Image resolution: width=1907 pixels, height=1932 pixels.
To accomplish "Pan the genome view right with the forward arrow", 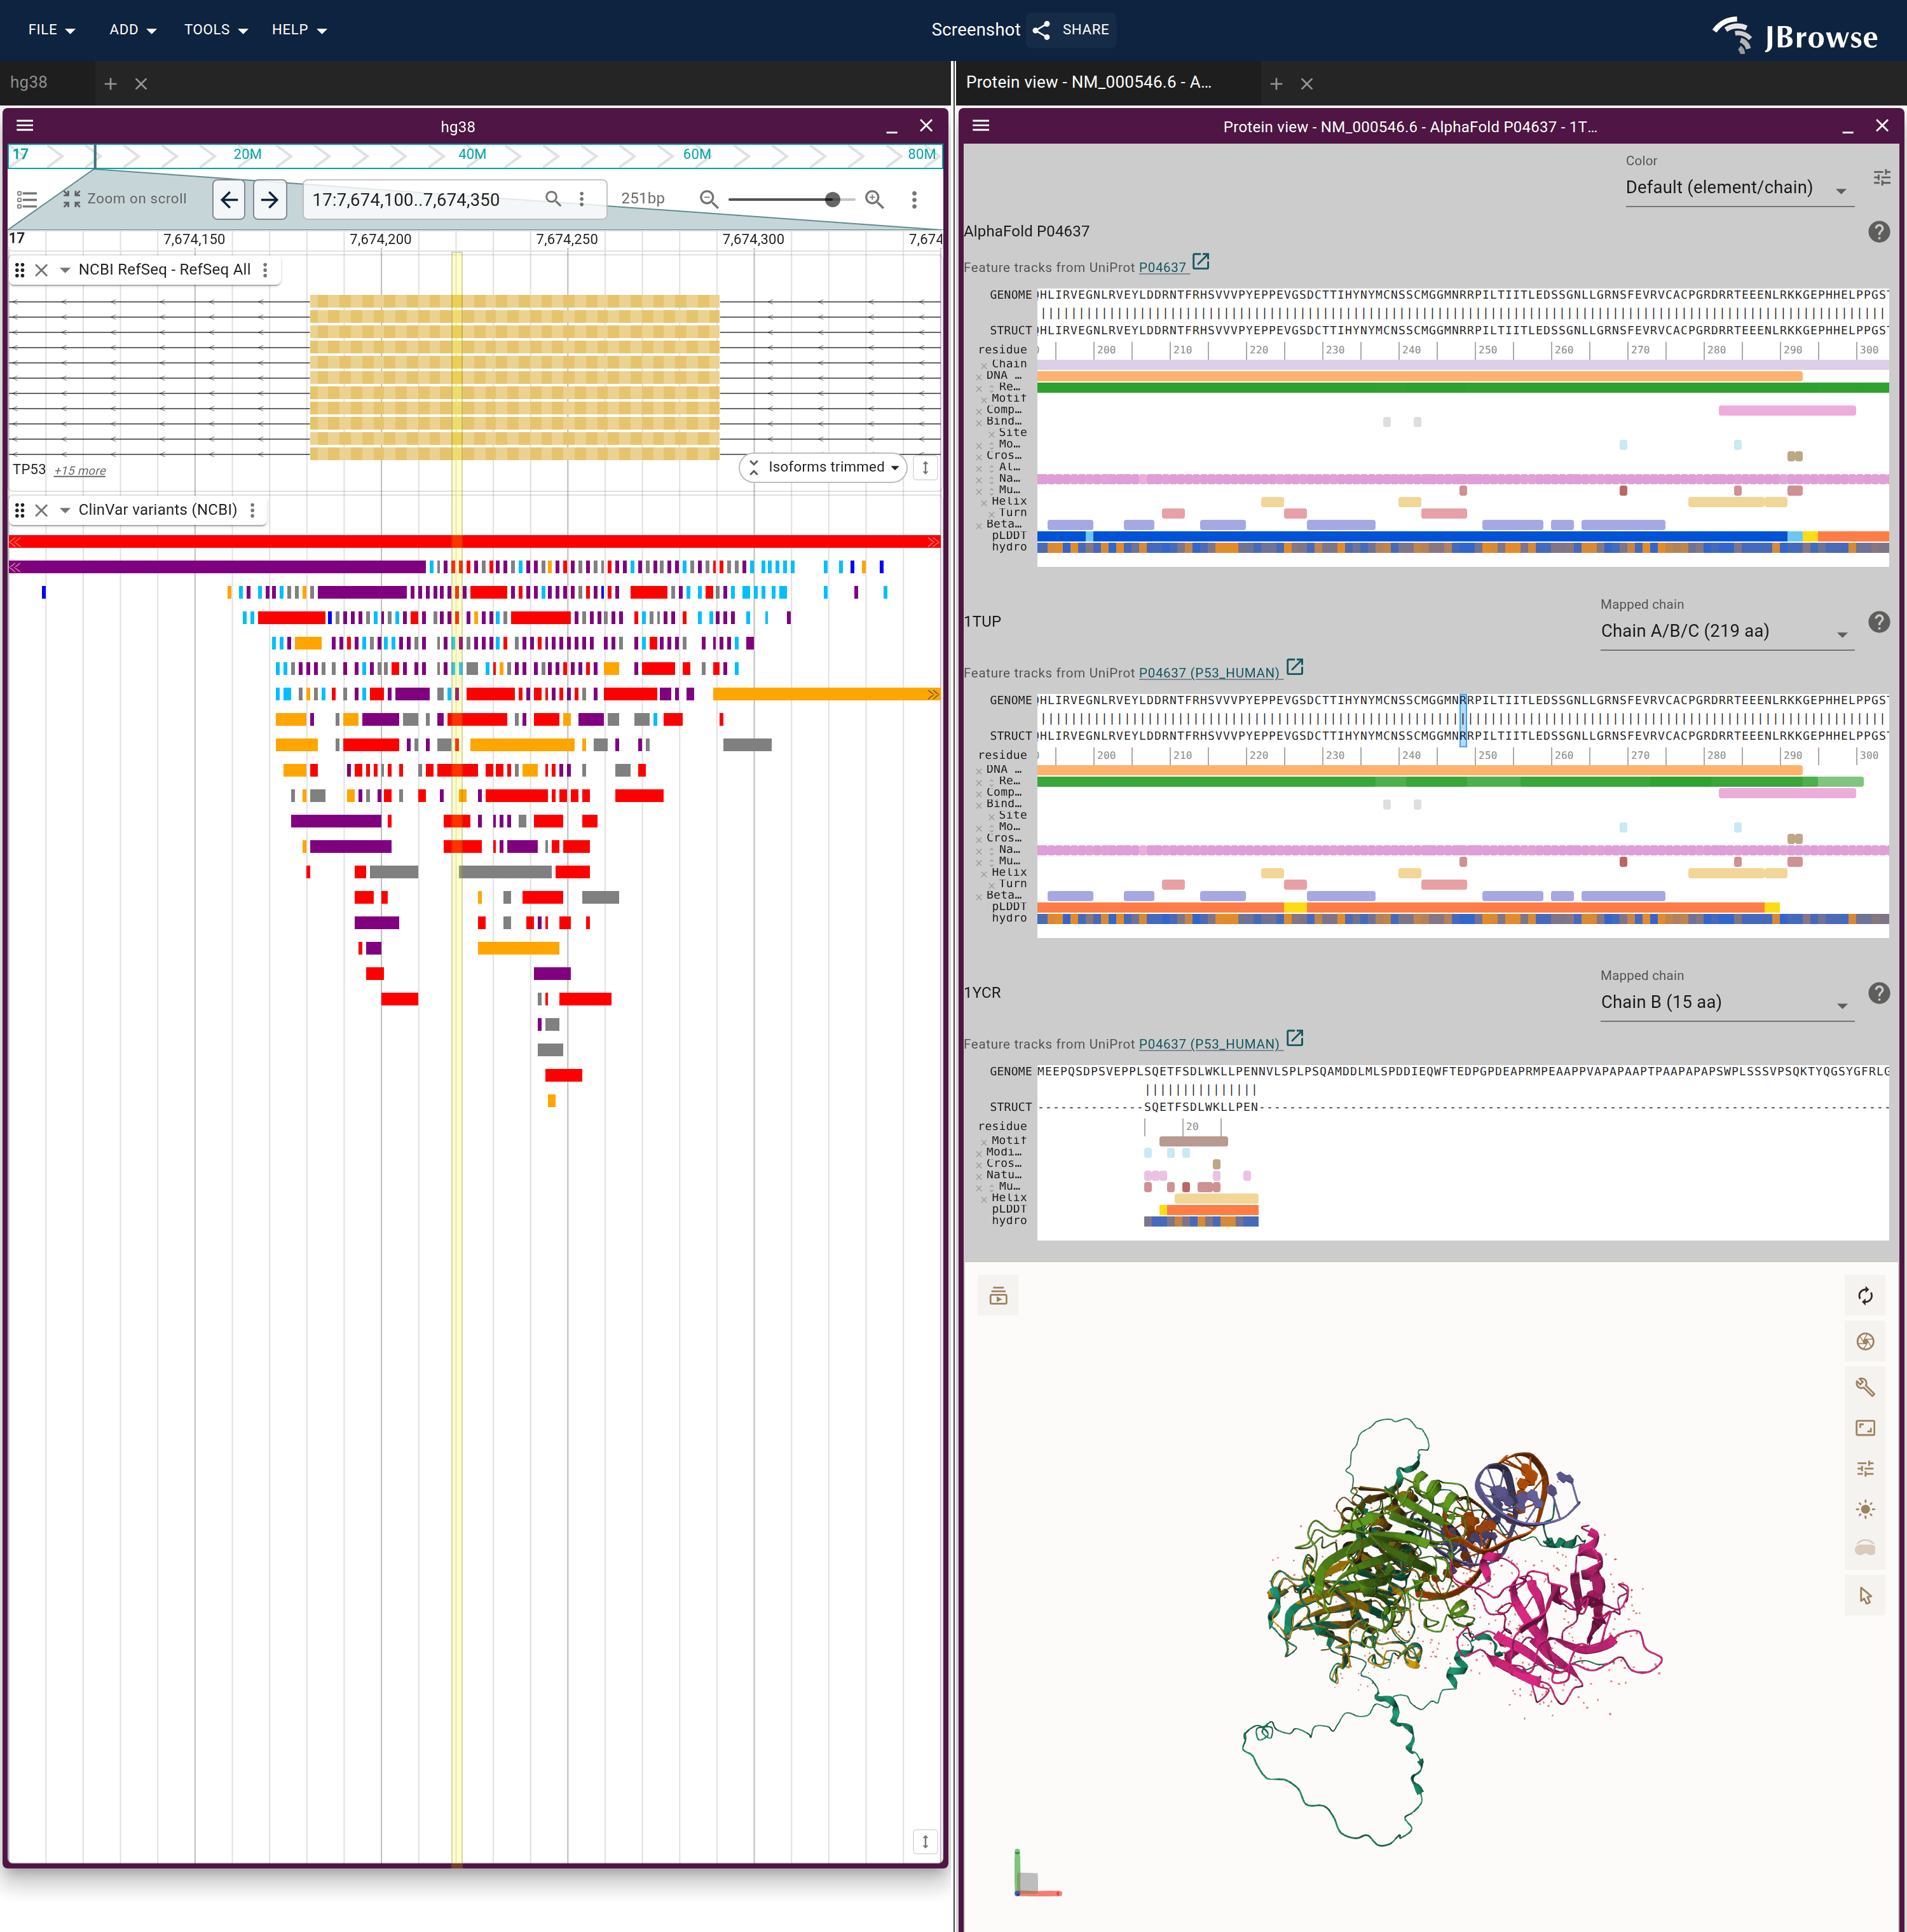I will [270, 199].
